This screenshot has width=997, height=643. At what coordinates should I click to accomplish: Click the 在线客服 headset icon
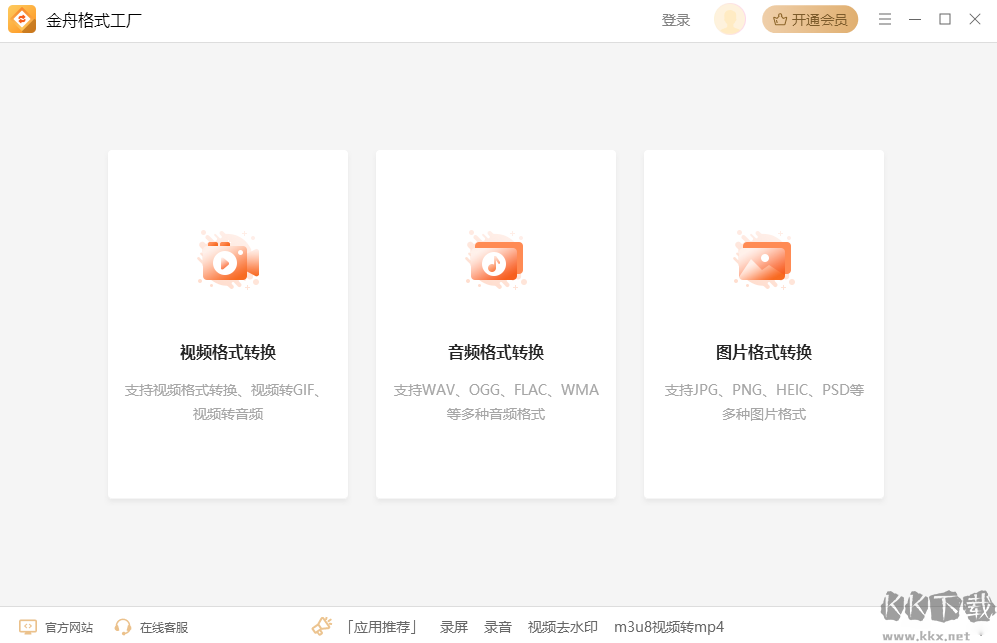pyautogui.click(x=122, y=626)
